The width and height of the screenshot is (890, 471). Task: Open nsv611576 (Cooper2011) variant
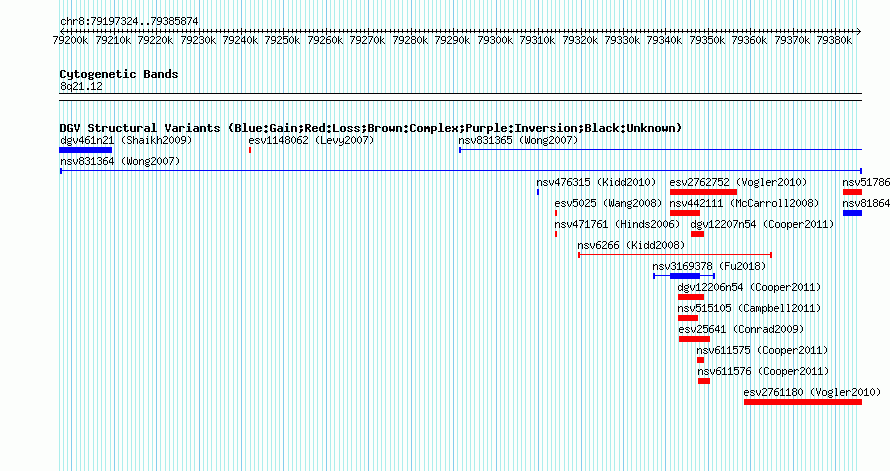point(763,371)
